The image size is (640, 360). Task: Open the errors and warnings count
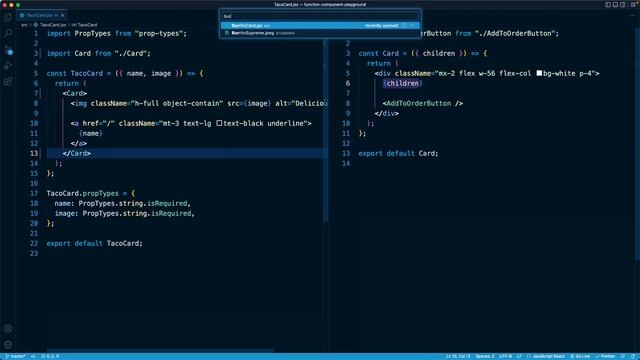(50, 356)
